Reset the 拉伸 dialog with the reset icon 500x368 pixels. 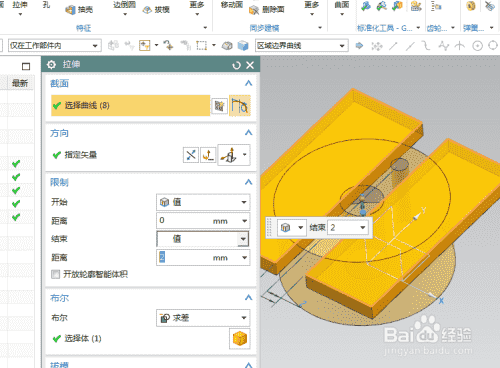tap(236, 65)
